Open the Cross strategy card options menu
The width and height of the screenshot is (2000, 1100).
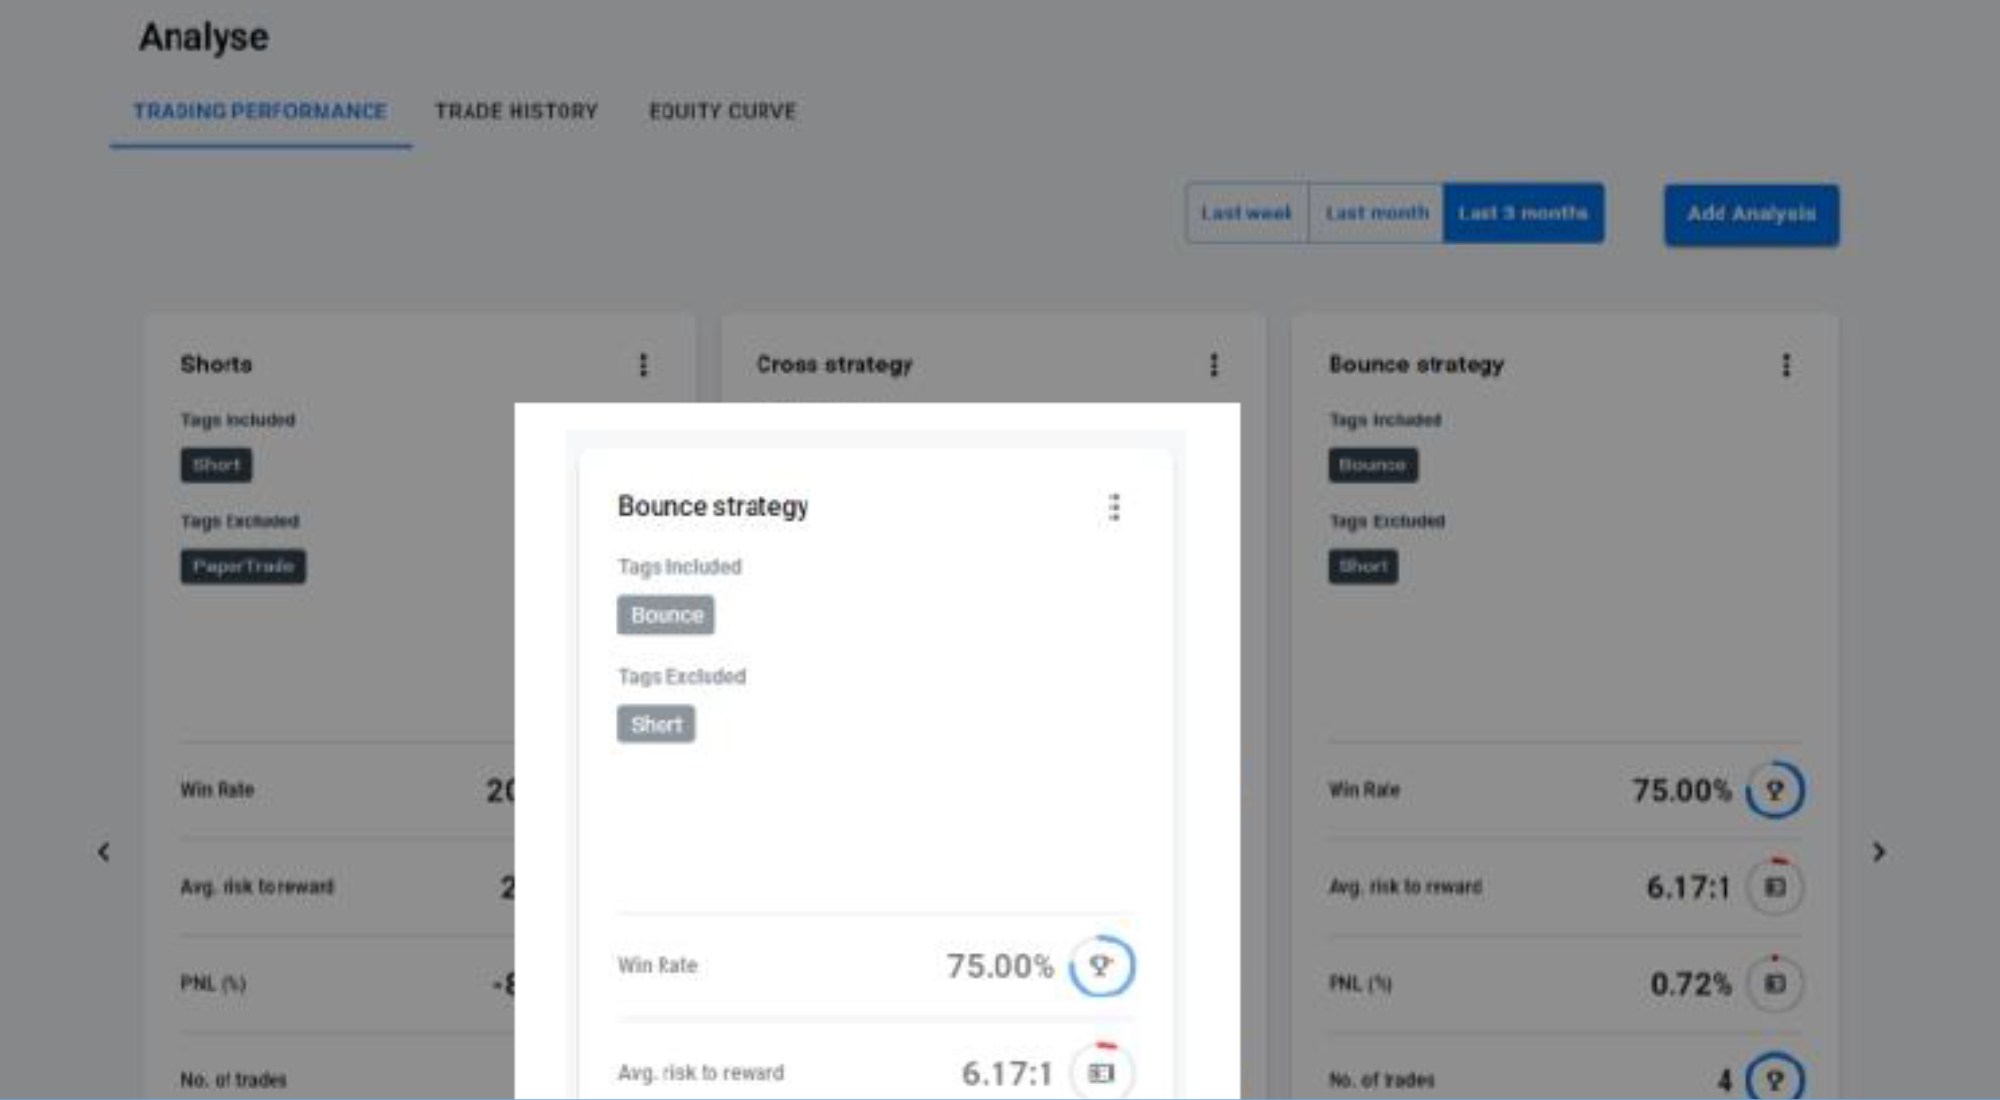tap(1214, 365)
